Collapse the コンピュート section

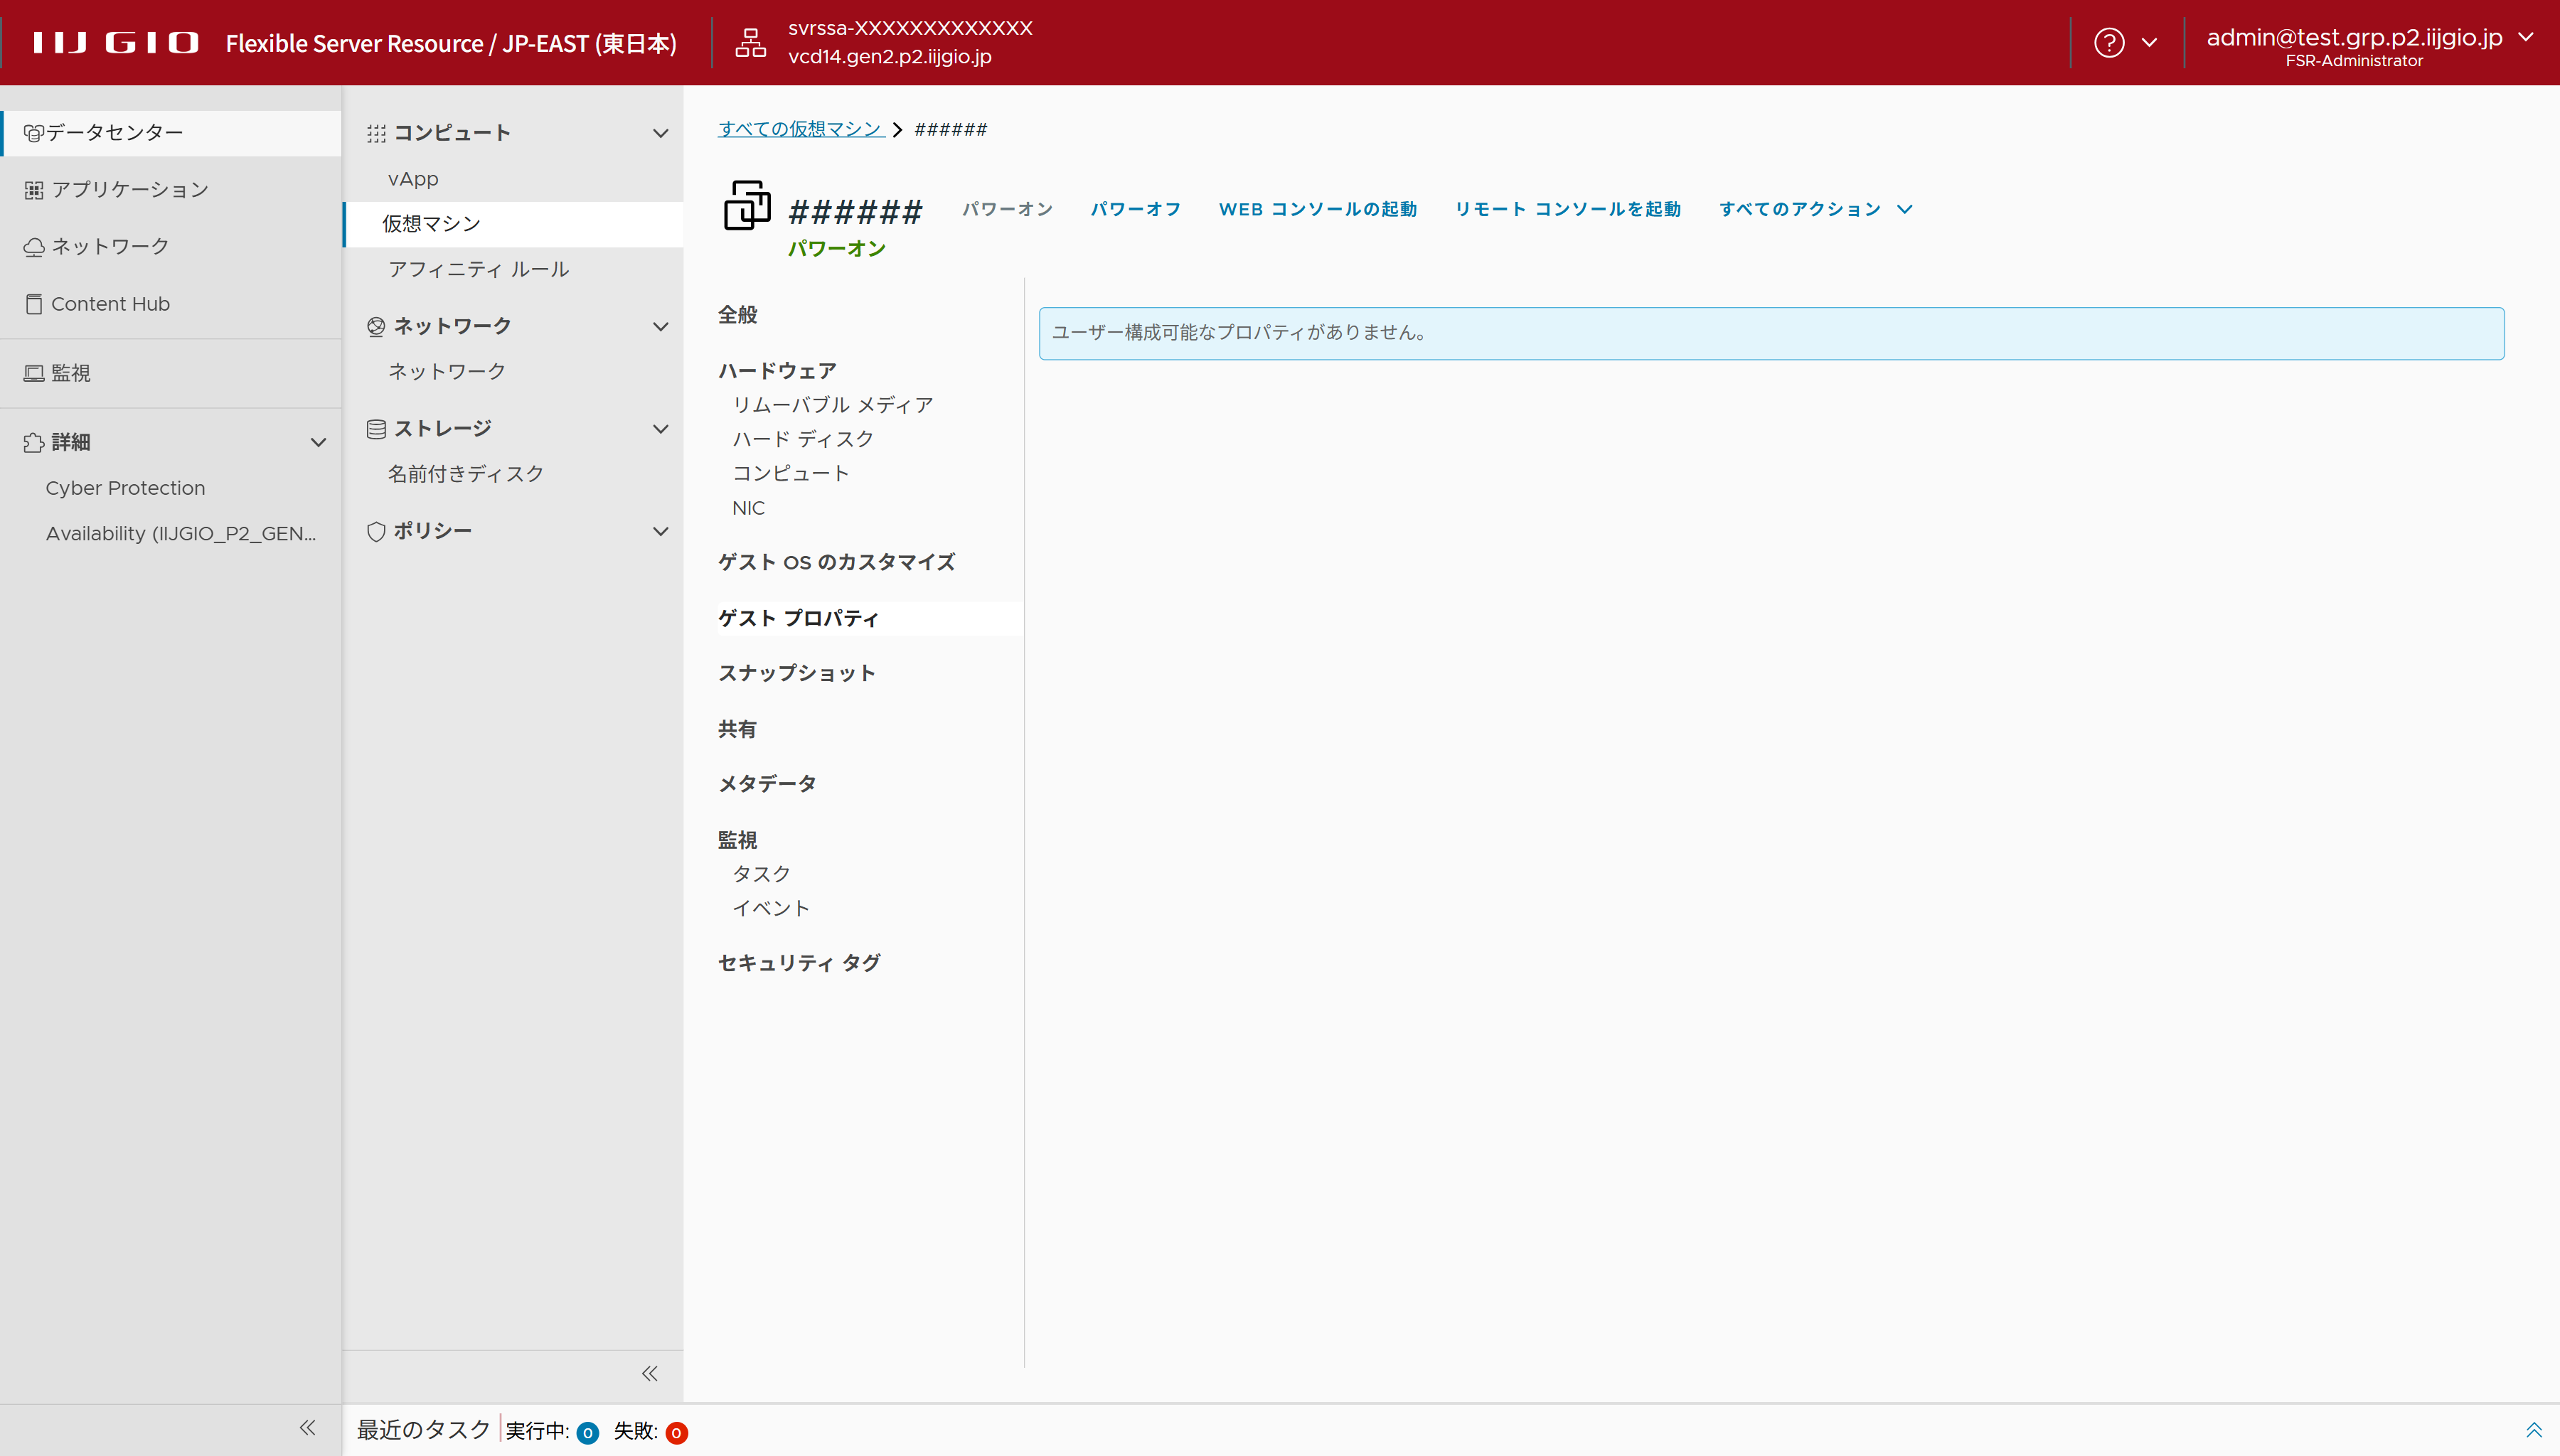(660, 133)
